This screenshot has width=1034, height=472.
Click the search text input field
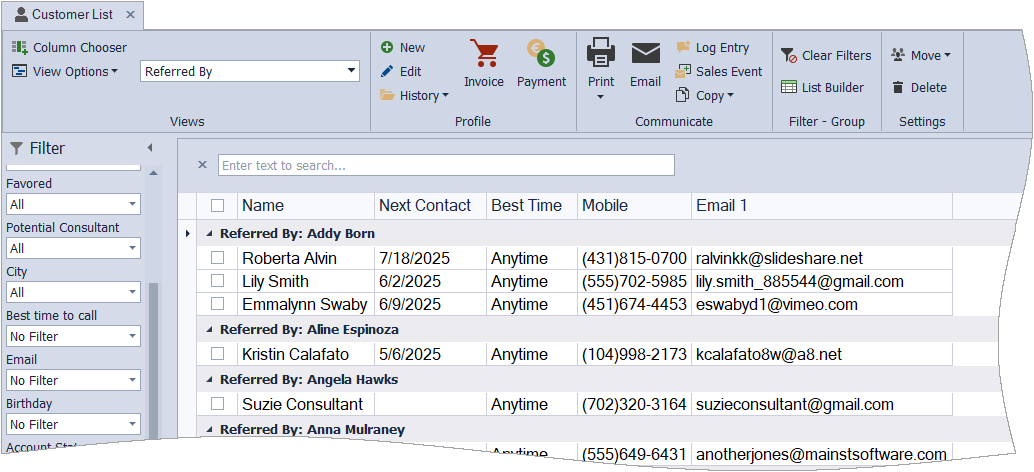coord(446,165)
